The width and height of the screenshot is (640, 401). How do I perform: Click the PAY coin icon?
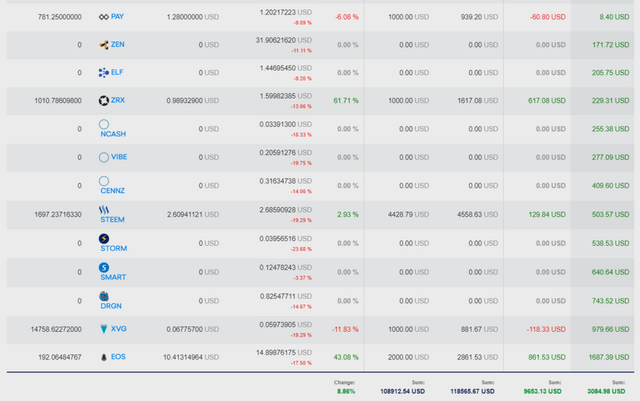104,17
